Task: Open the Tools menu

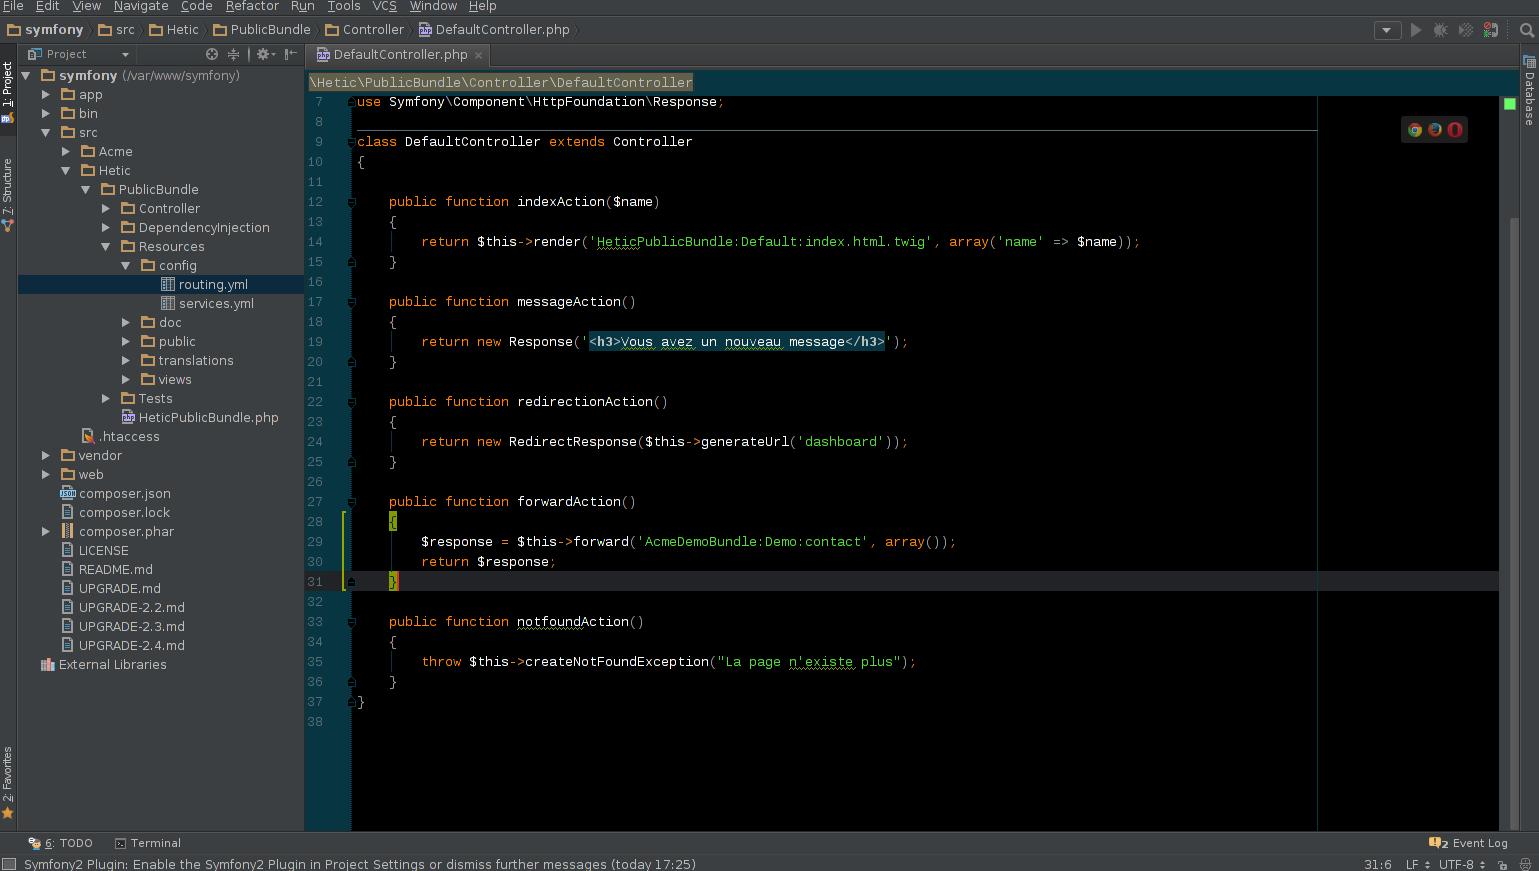Action: click(344, 6)
